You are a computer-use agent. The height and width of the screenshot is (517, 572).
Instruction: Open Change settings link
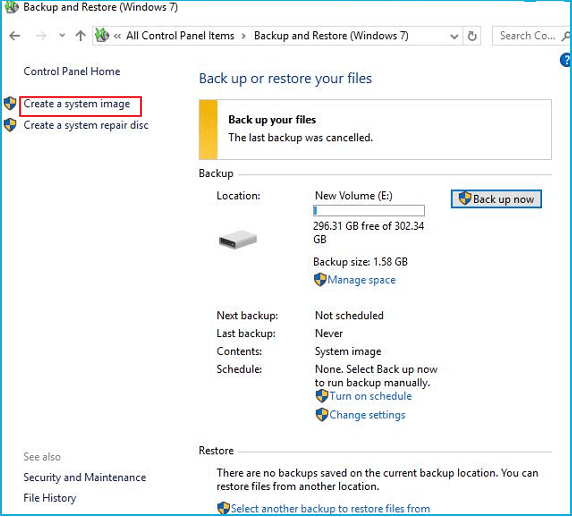click(367, 415)
